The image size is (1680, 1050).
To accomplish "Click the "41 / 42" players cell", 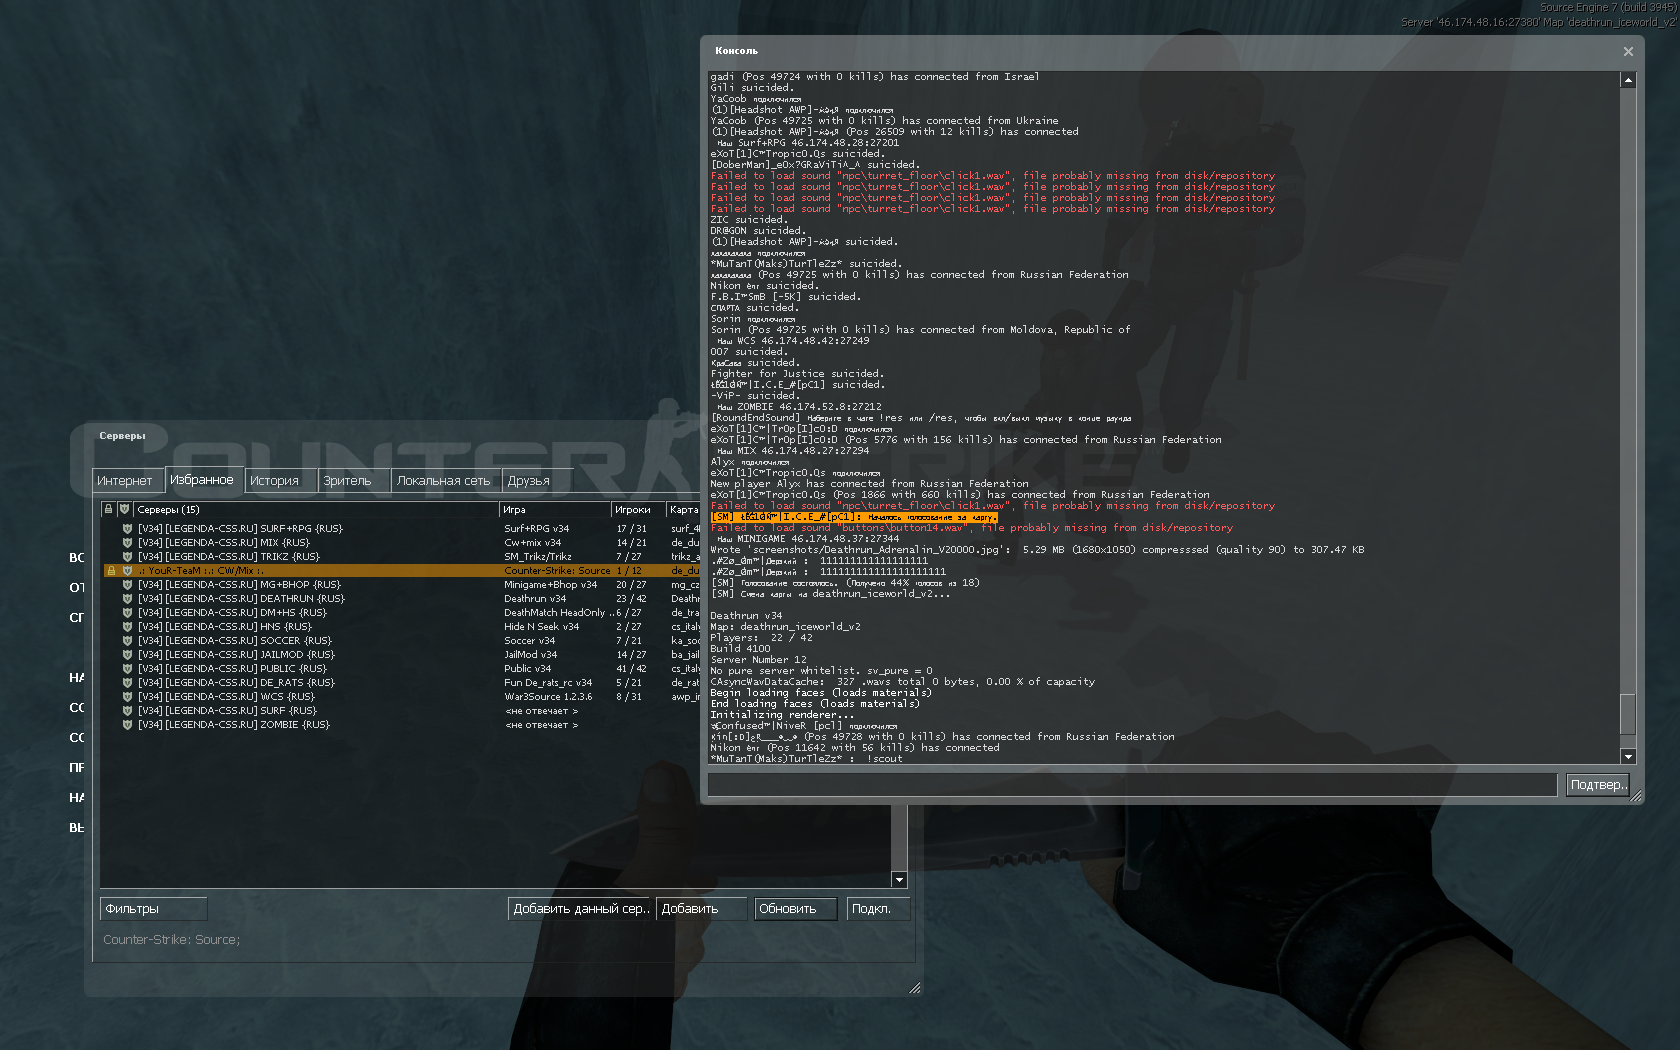I will pos(632,668).
